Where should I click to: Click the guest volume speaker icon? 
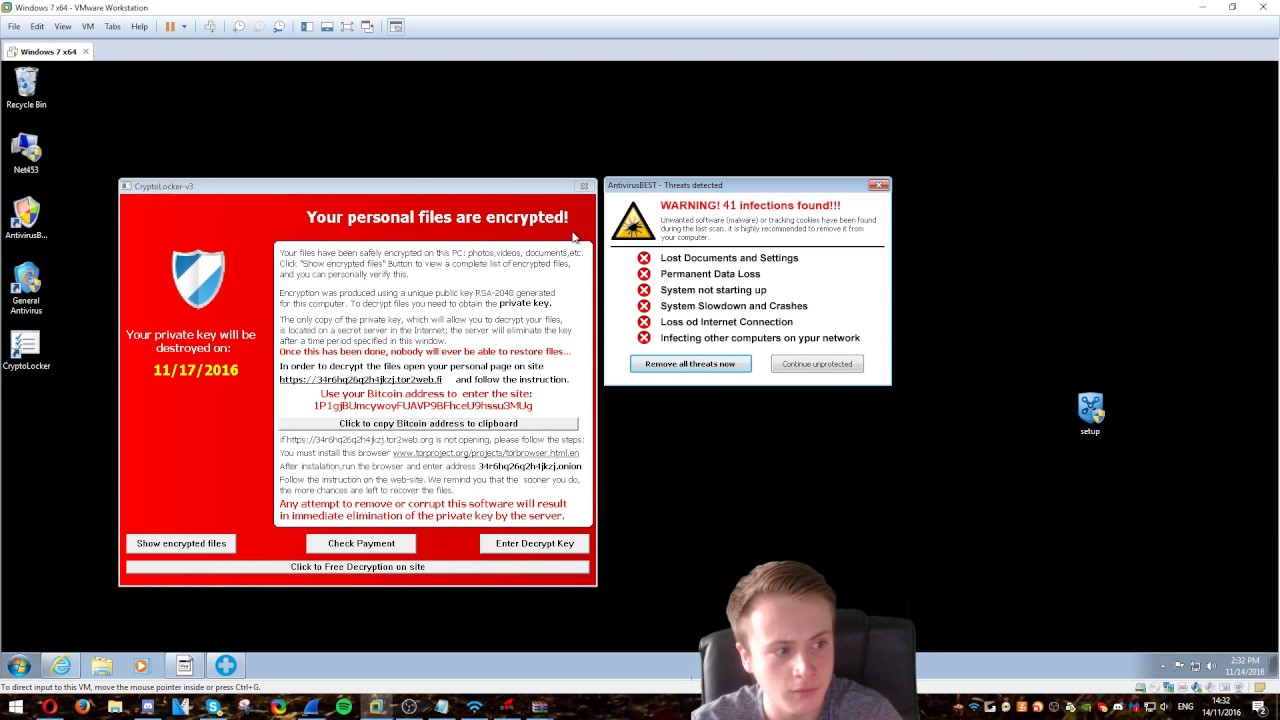click(x=1211, y=666)
